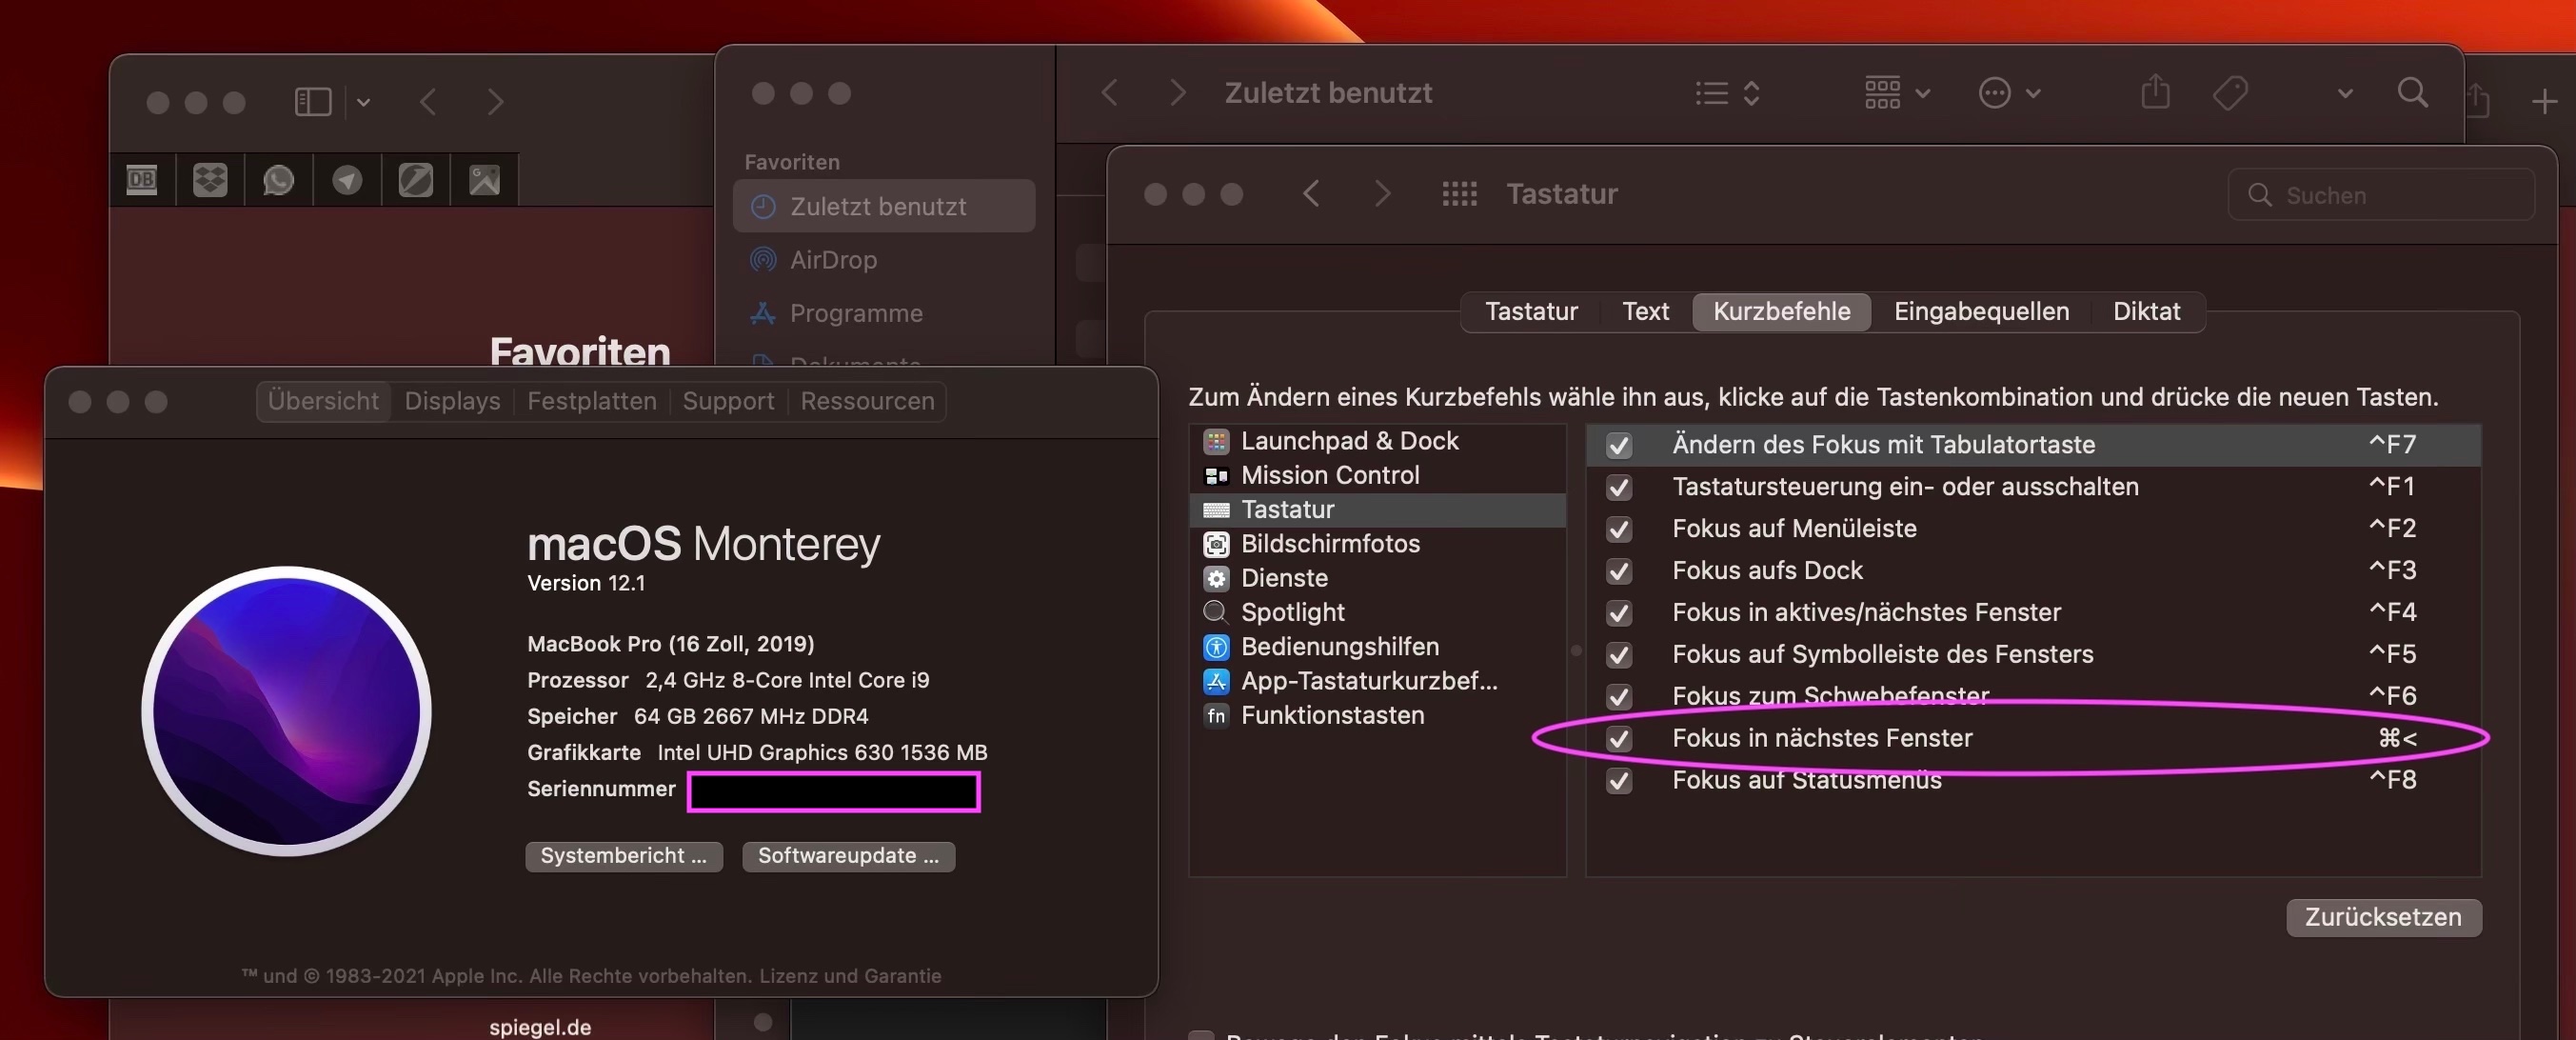2576x1040 pixels.
Task: Switch to the Eingabequellen tab
Action: (1980, 311)
